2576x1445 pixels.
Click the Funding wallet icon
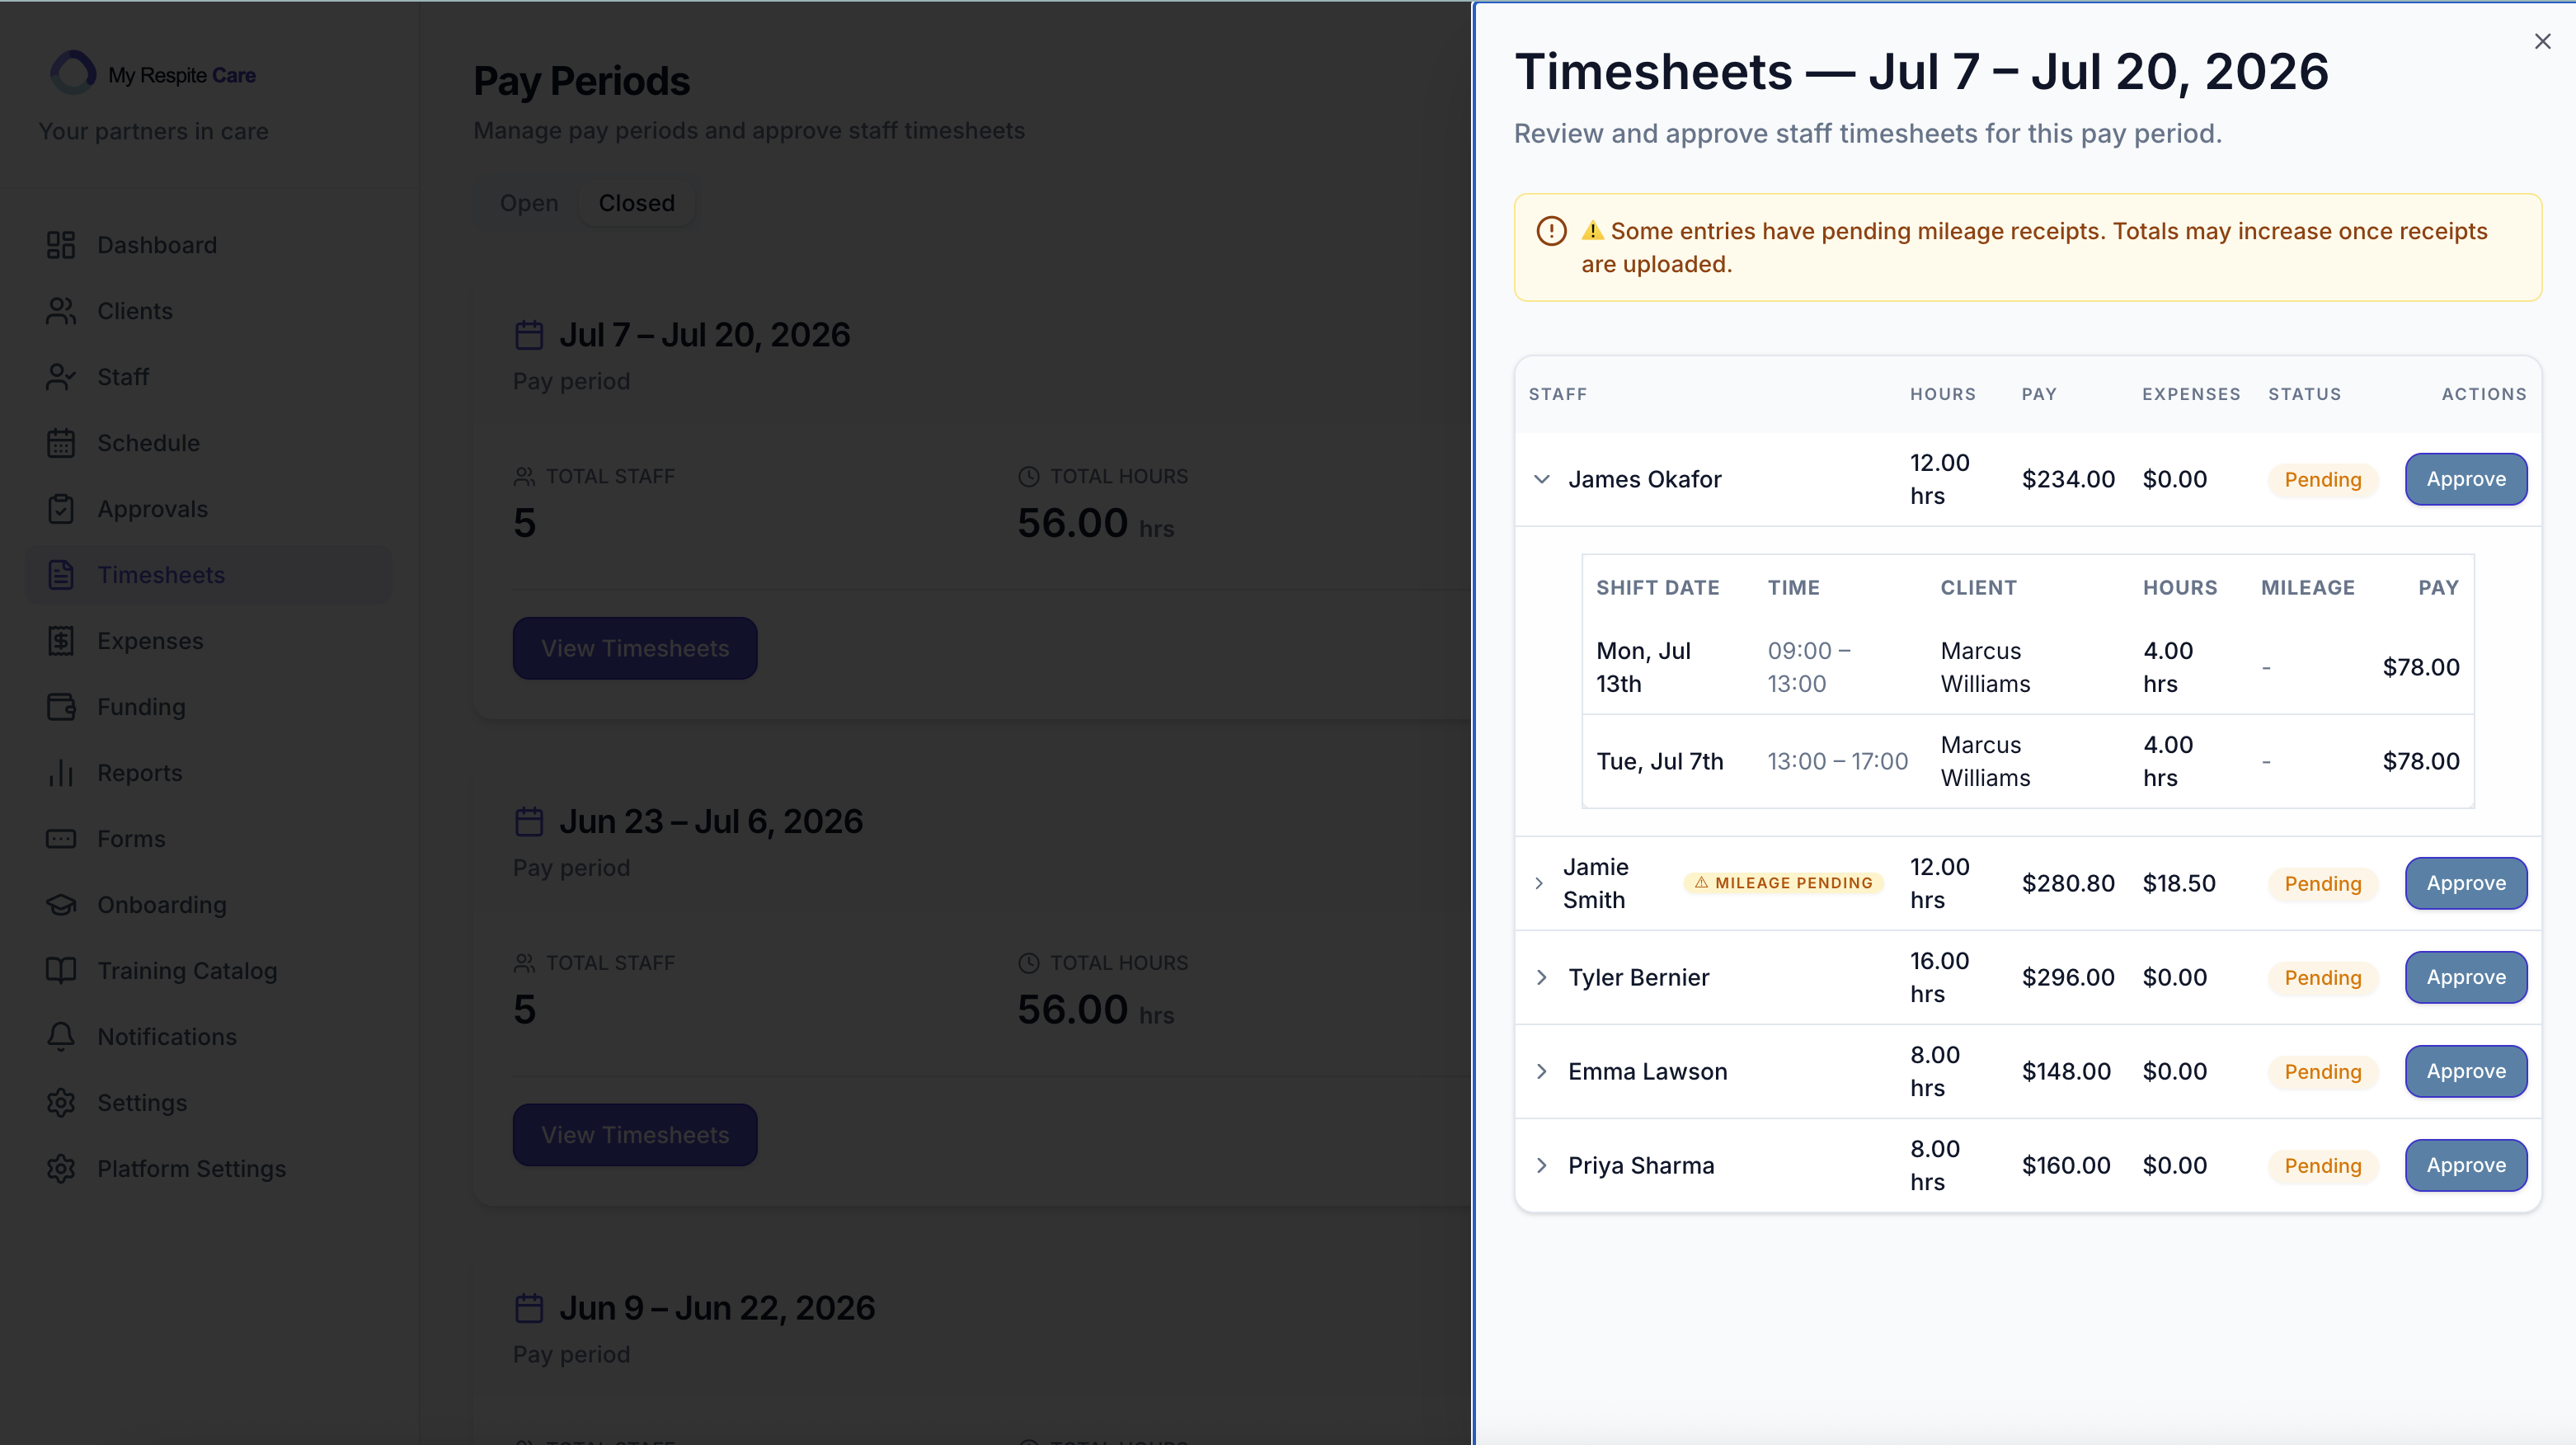(61, 707)
